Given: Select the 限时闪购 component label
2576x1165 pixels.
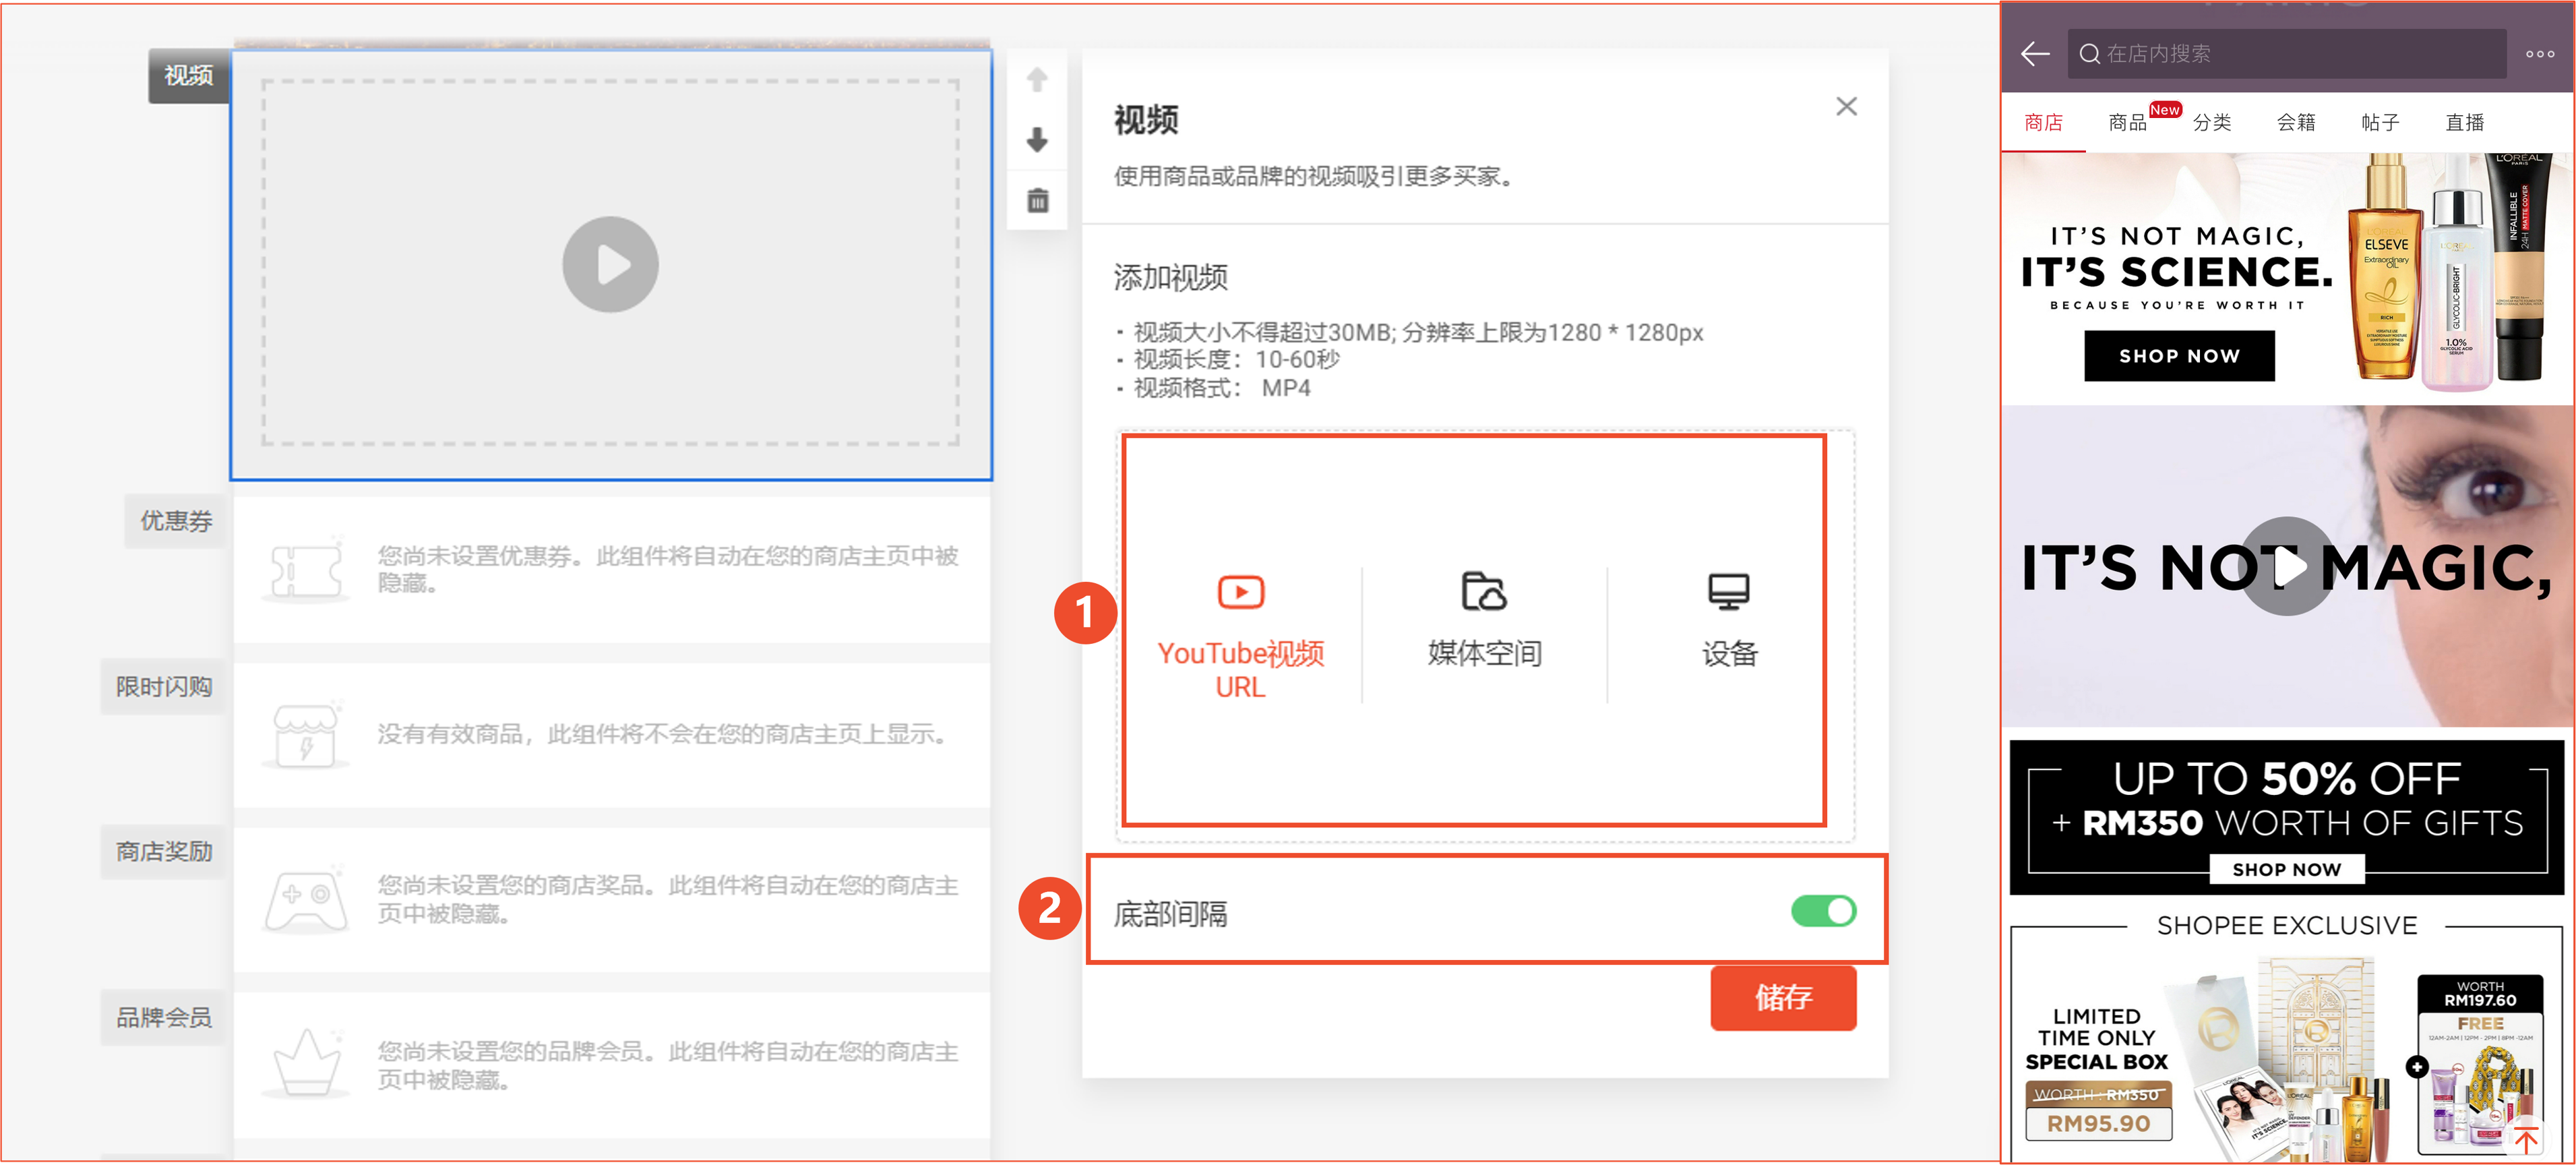Looking at the screenshot, I should 164,686.
